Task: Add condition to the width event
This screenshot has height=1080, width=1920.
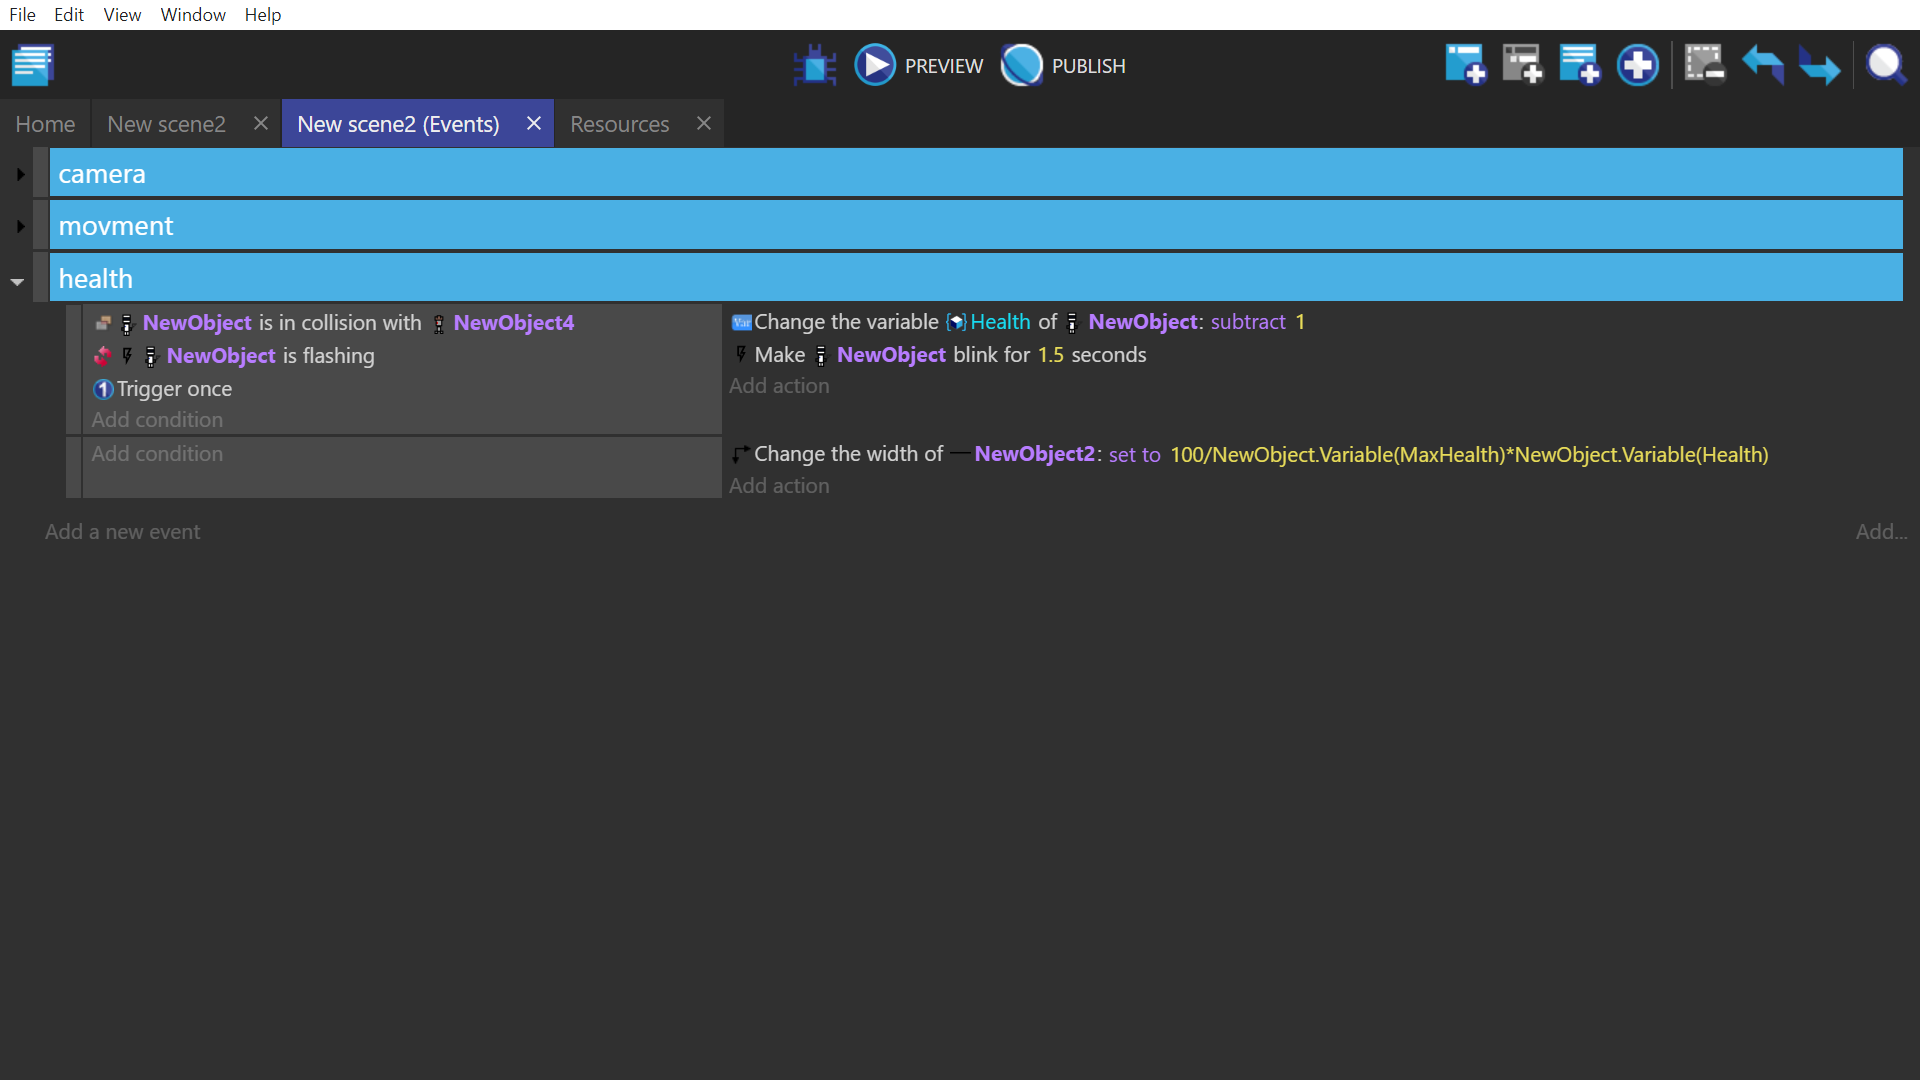Action: click(157, 454)
